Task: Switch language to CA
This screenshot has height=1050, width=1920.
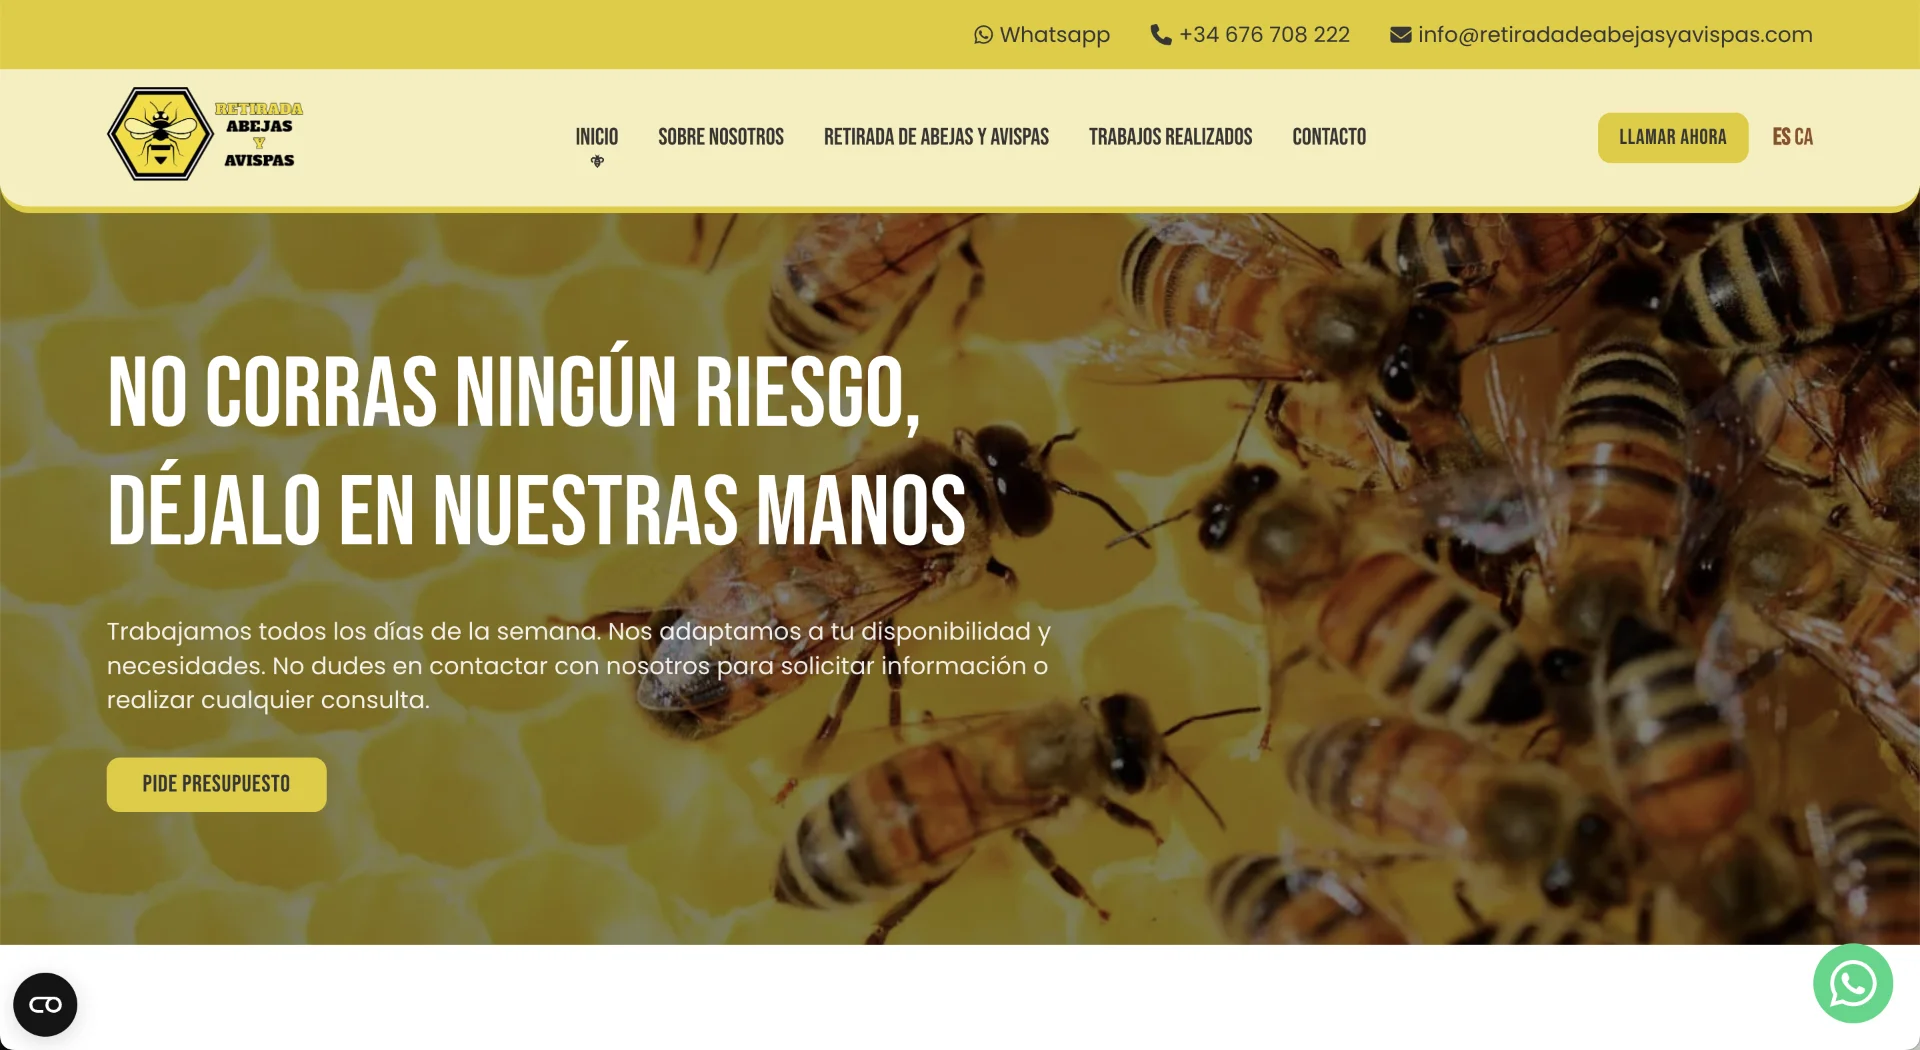Action: click(x=1804, y=137)
